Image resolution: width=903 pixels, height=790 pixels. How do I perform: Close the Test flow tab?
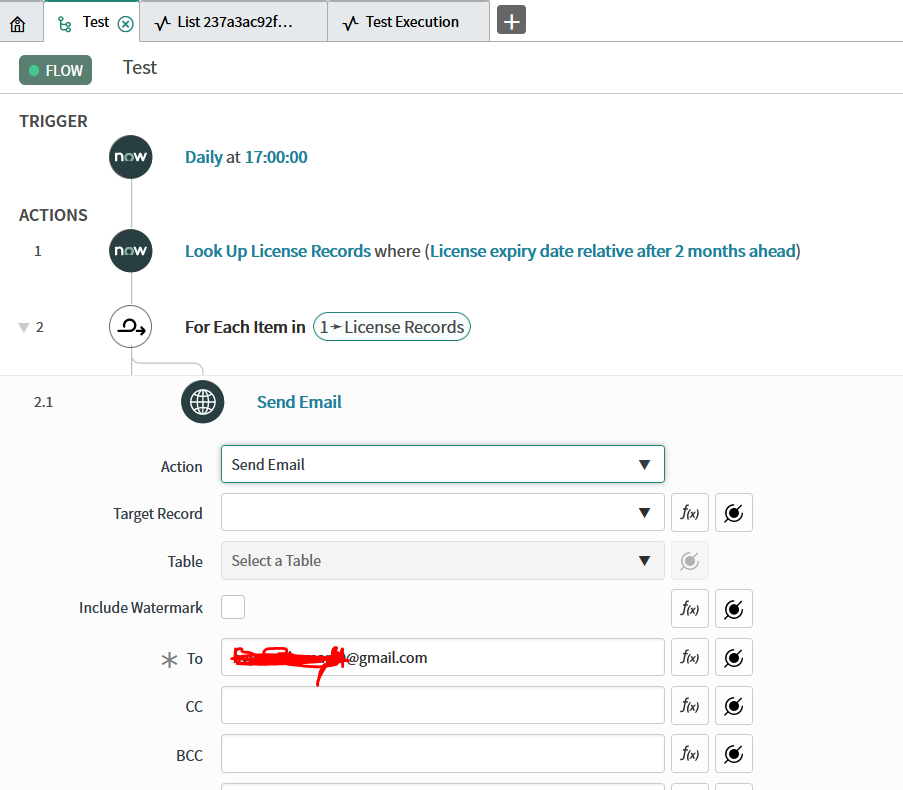pyautogui.click(x=126, y=24)
